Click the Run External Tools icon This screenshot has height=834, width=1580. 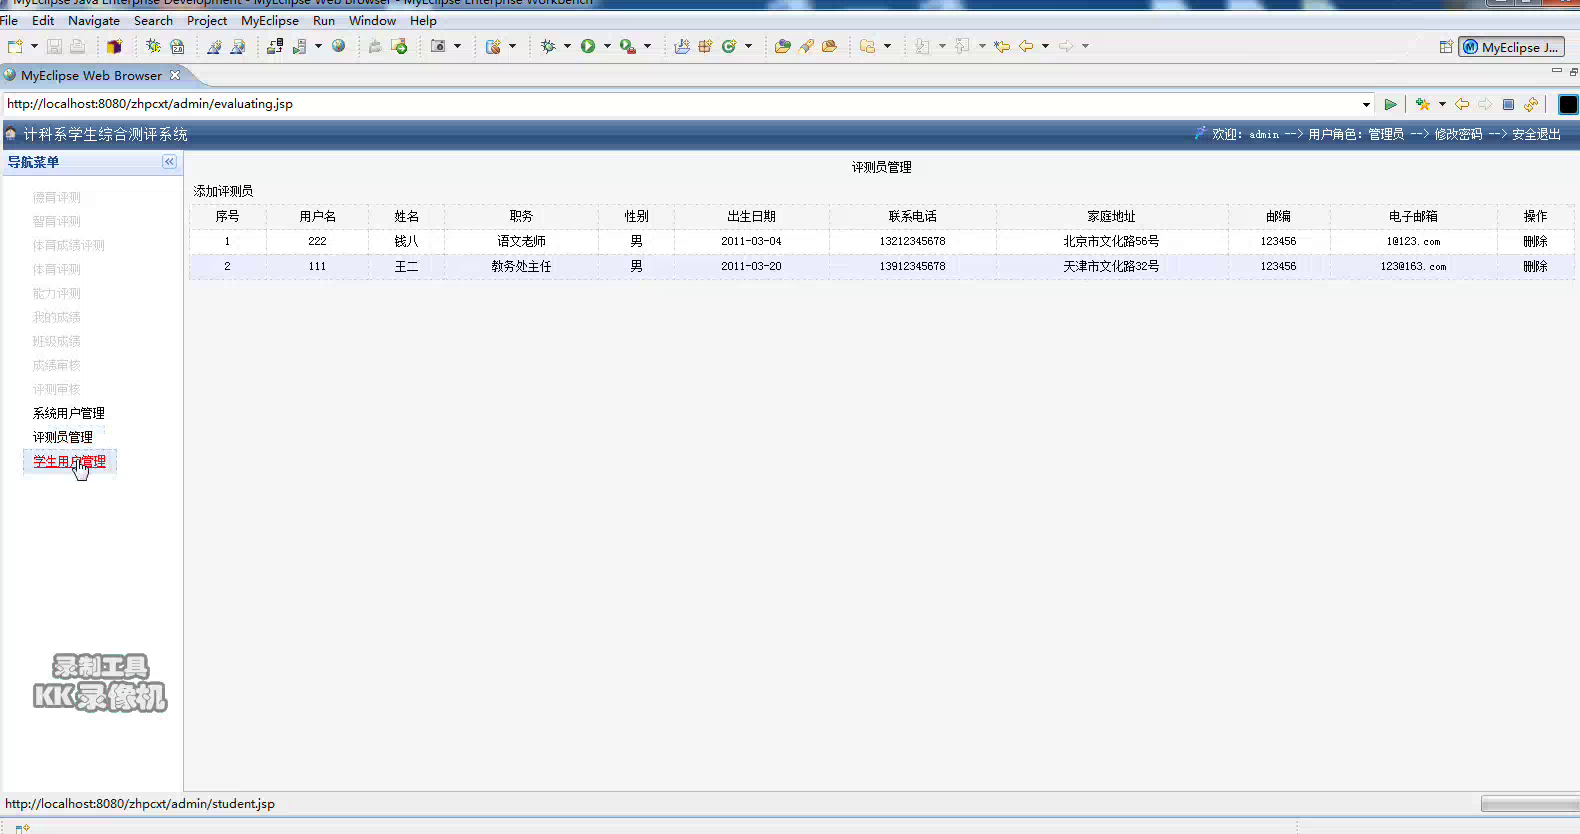coord(627,46)
